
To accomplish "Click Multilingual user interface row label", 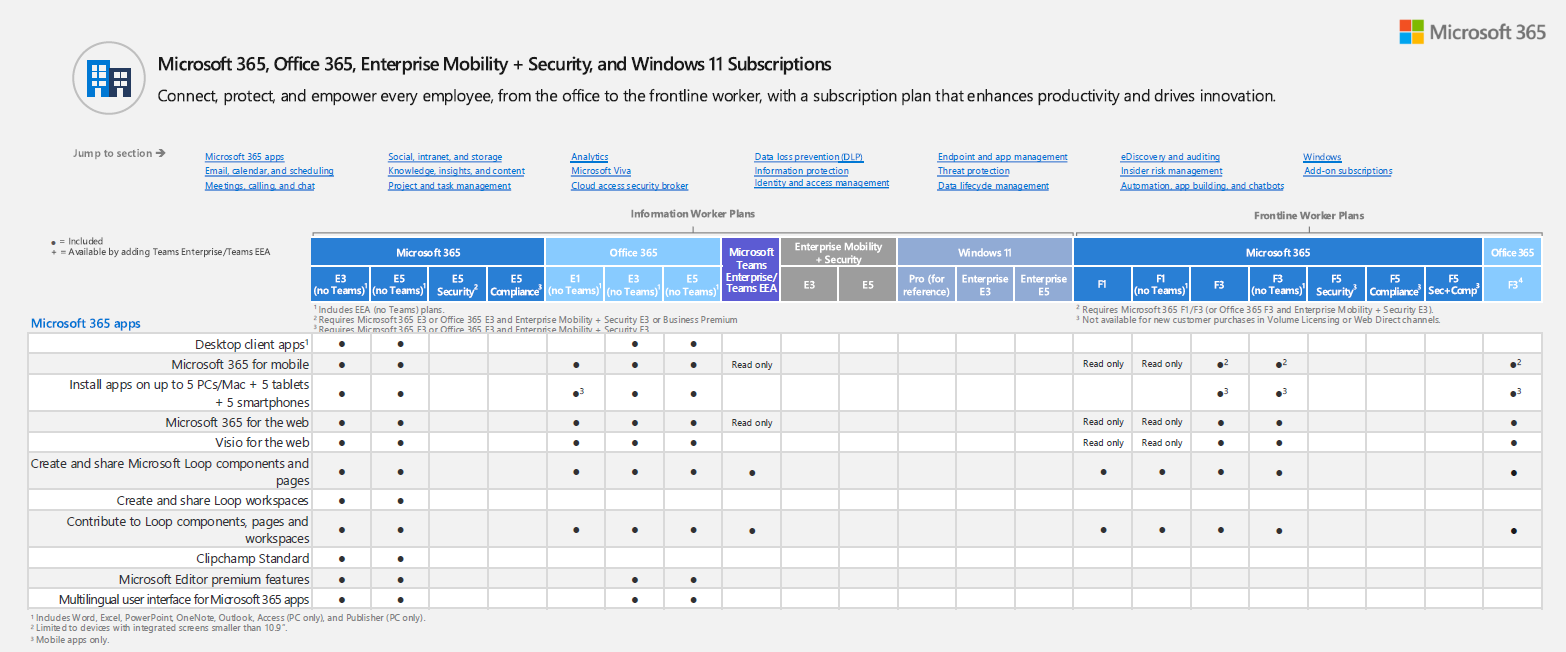I will pyautogui.click(x=184, y=599).
